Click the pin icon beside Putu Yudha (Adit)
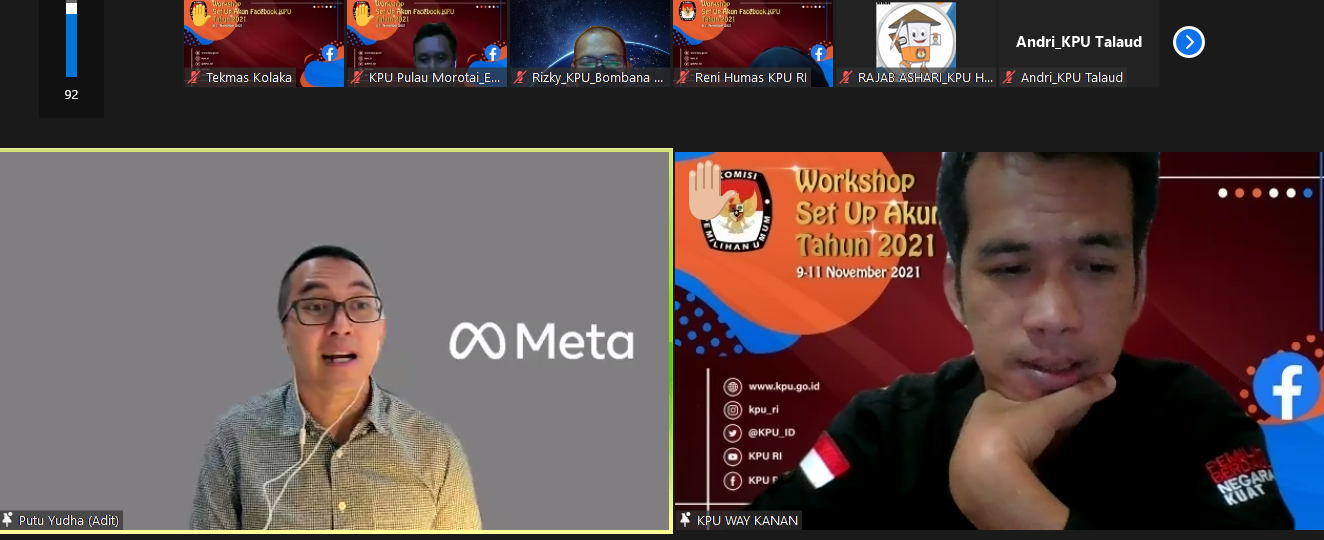Viewport: 1324px width, 540px height. [x=8, y=520]
